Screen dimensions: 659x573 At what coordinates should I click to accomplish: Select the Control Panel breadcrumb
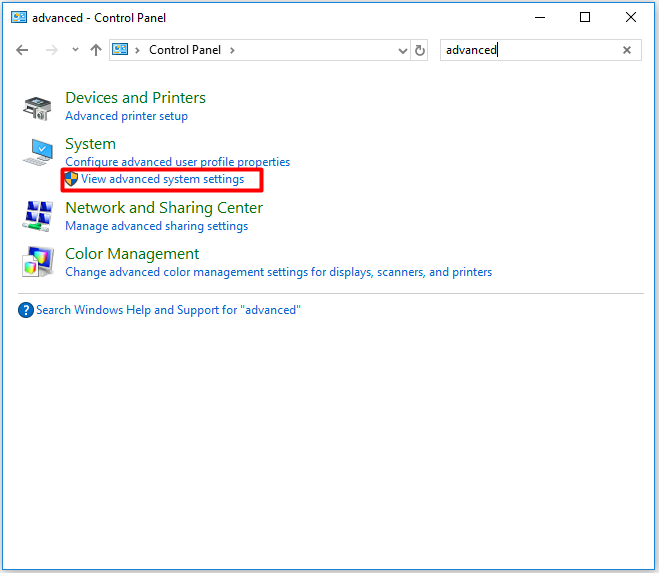pyautogui.click(x=185, y=50)
